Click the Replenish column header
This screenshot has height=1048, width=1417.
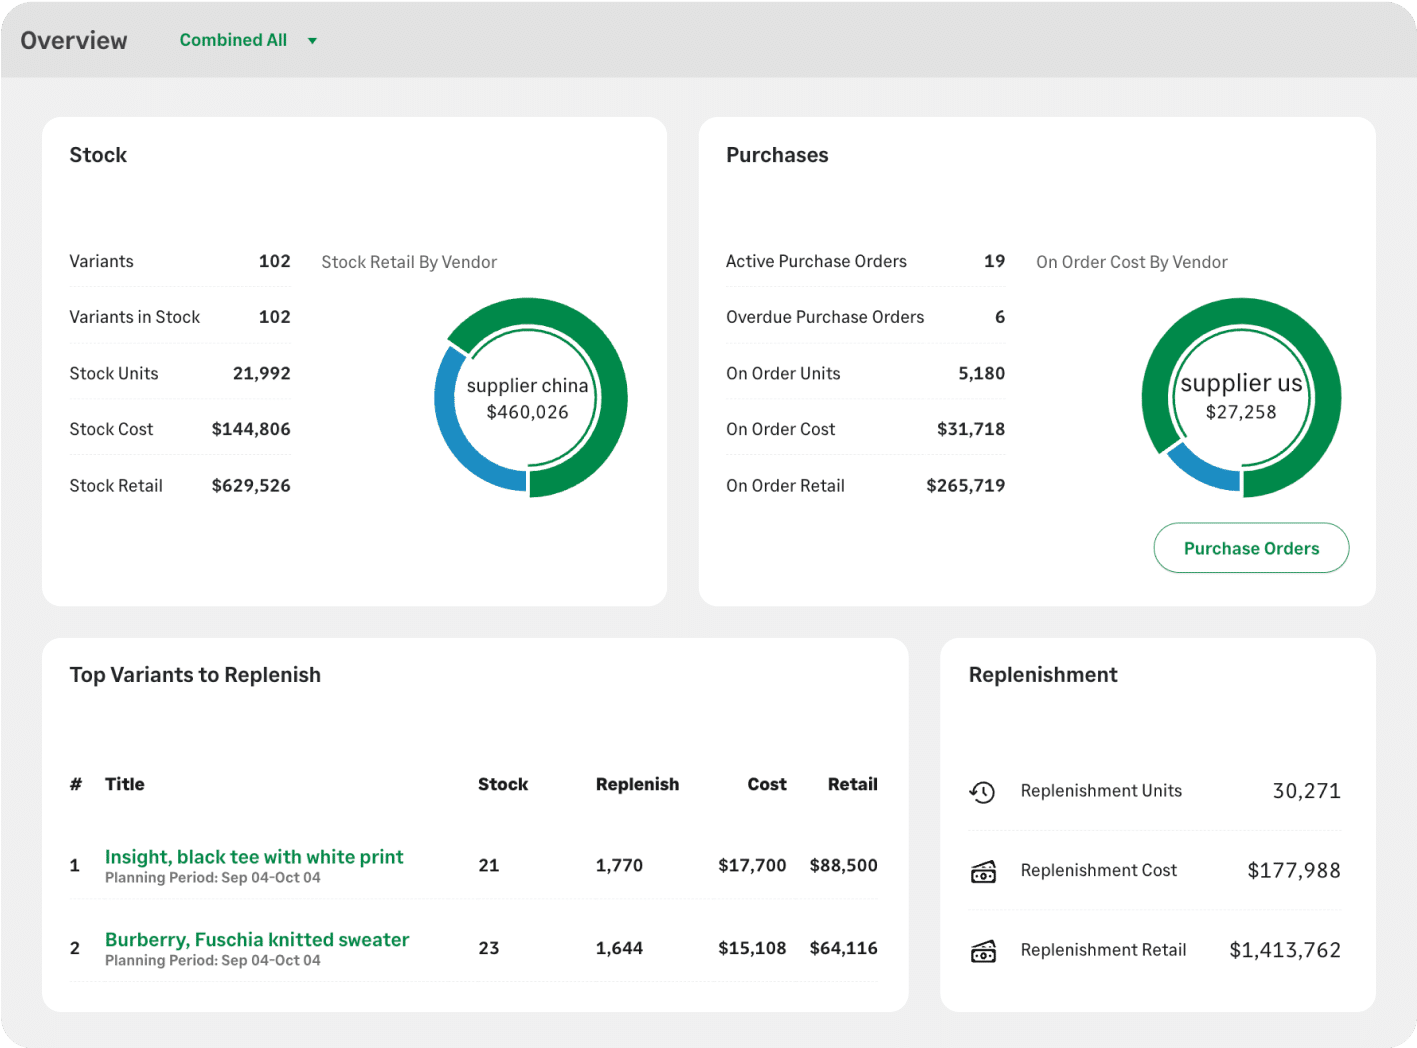[637, 784]
